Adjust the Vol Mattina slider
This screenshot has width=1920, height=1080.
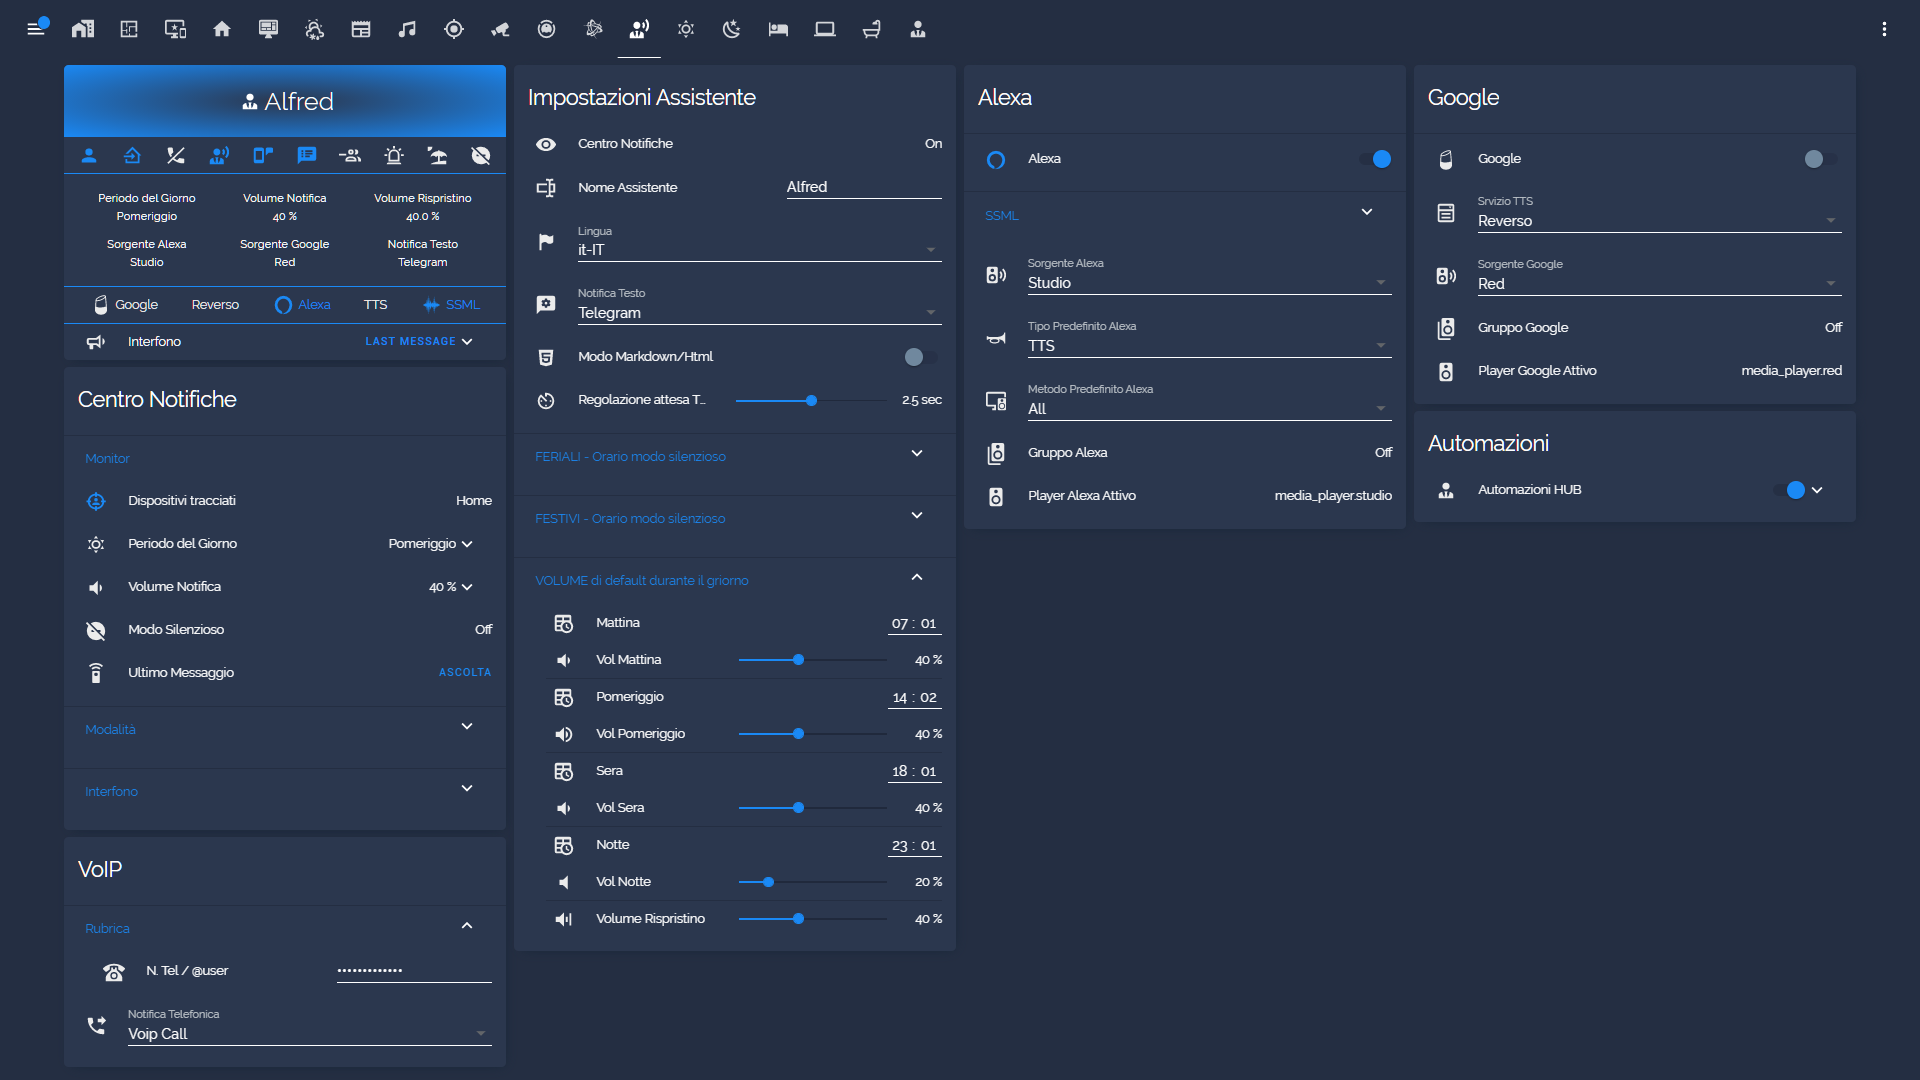tap(812, 660)
